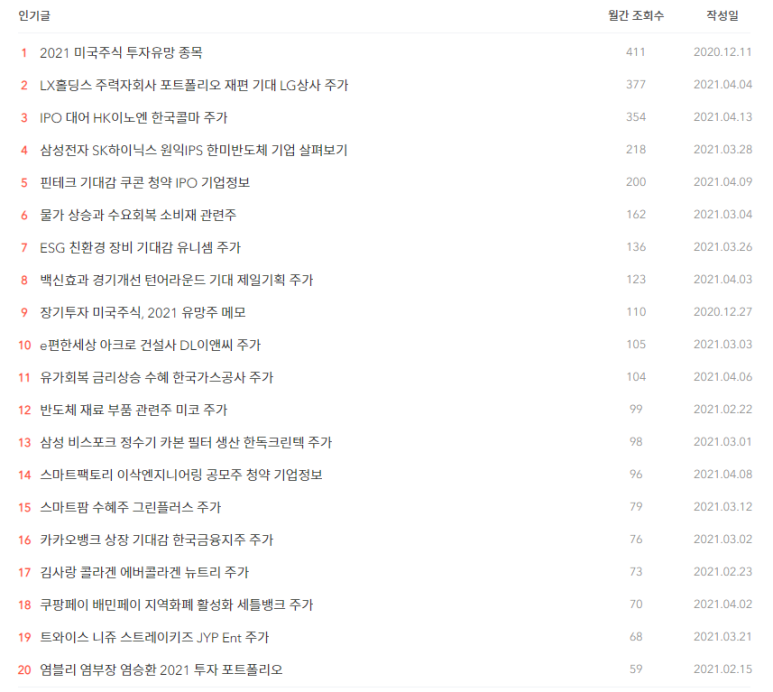Click monthly view count 99
Viewport: 773px width, 692px height.
(x=636, y=410)
